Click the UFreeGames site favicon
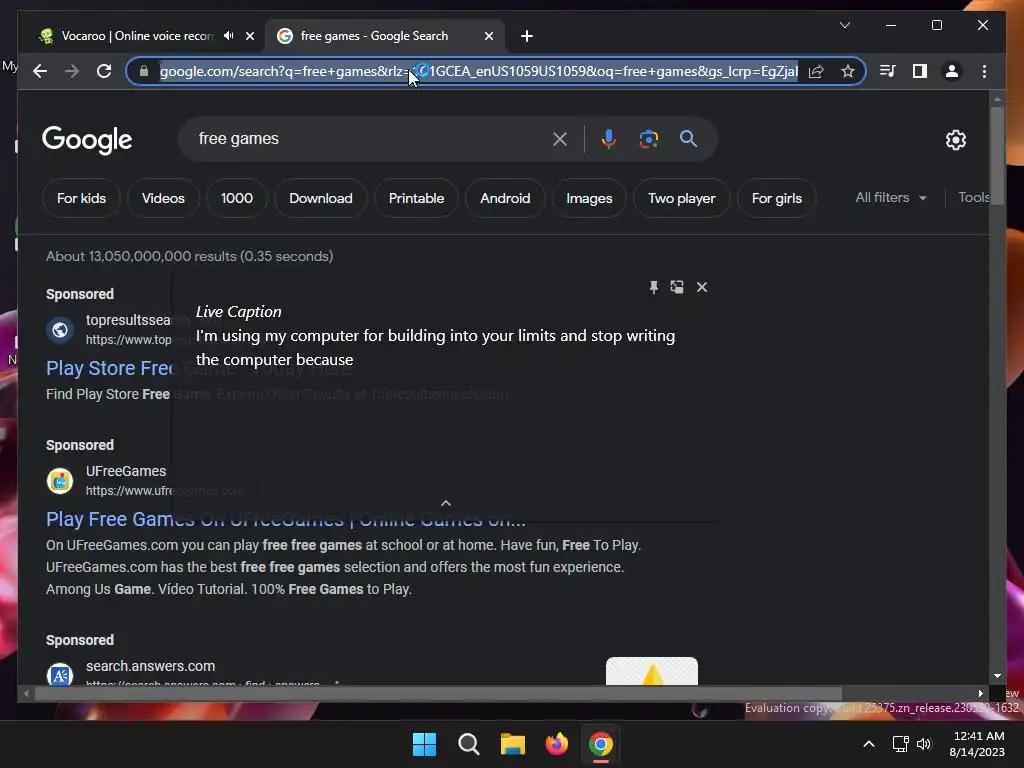The height and width of the screenshot is (768, 1024). 59,481
